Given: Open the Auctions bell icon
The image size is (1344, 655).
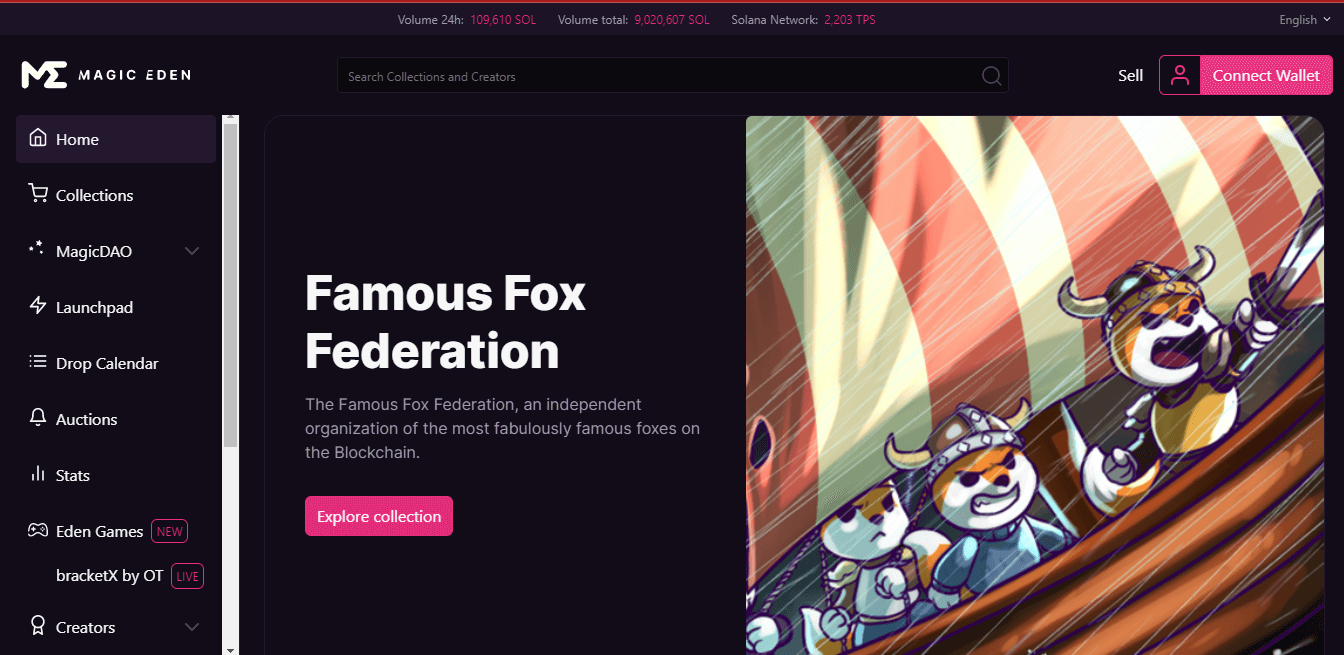Looking at the screenshot, I should [38, 418].
